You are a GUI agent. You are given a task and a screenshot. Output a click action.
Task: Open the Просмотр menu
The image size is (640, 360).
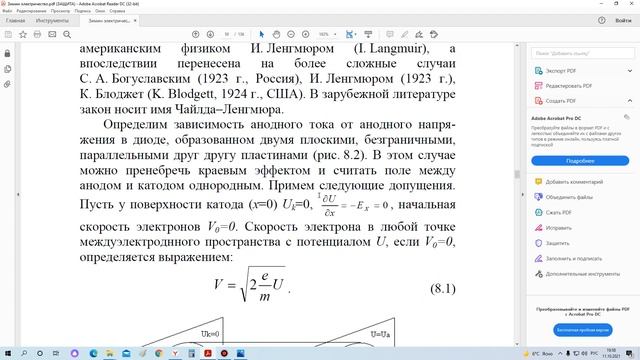(x=60, y=11)
